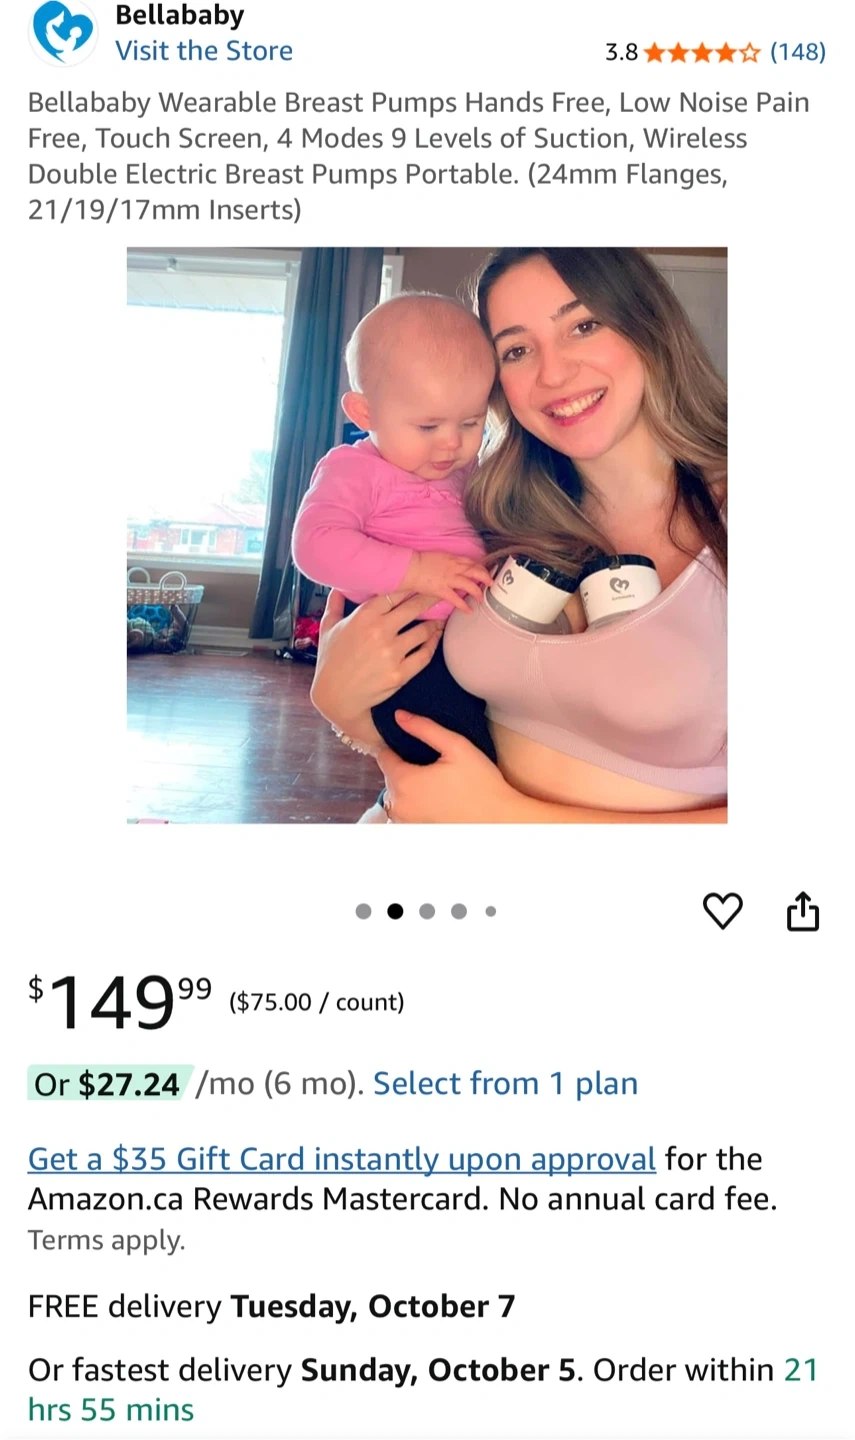
Task: Tap the 3.8 rating number
Action: (621, 52)
